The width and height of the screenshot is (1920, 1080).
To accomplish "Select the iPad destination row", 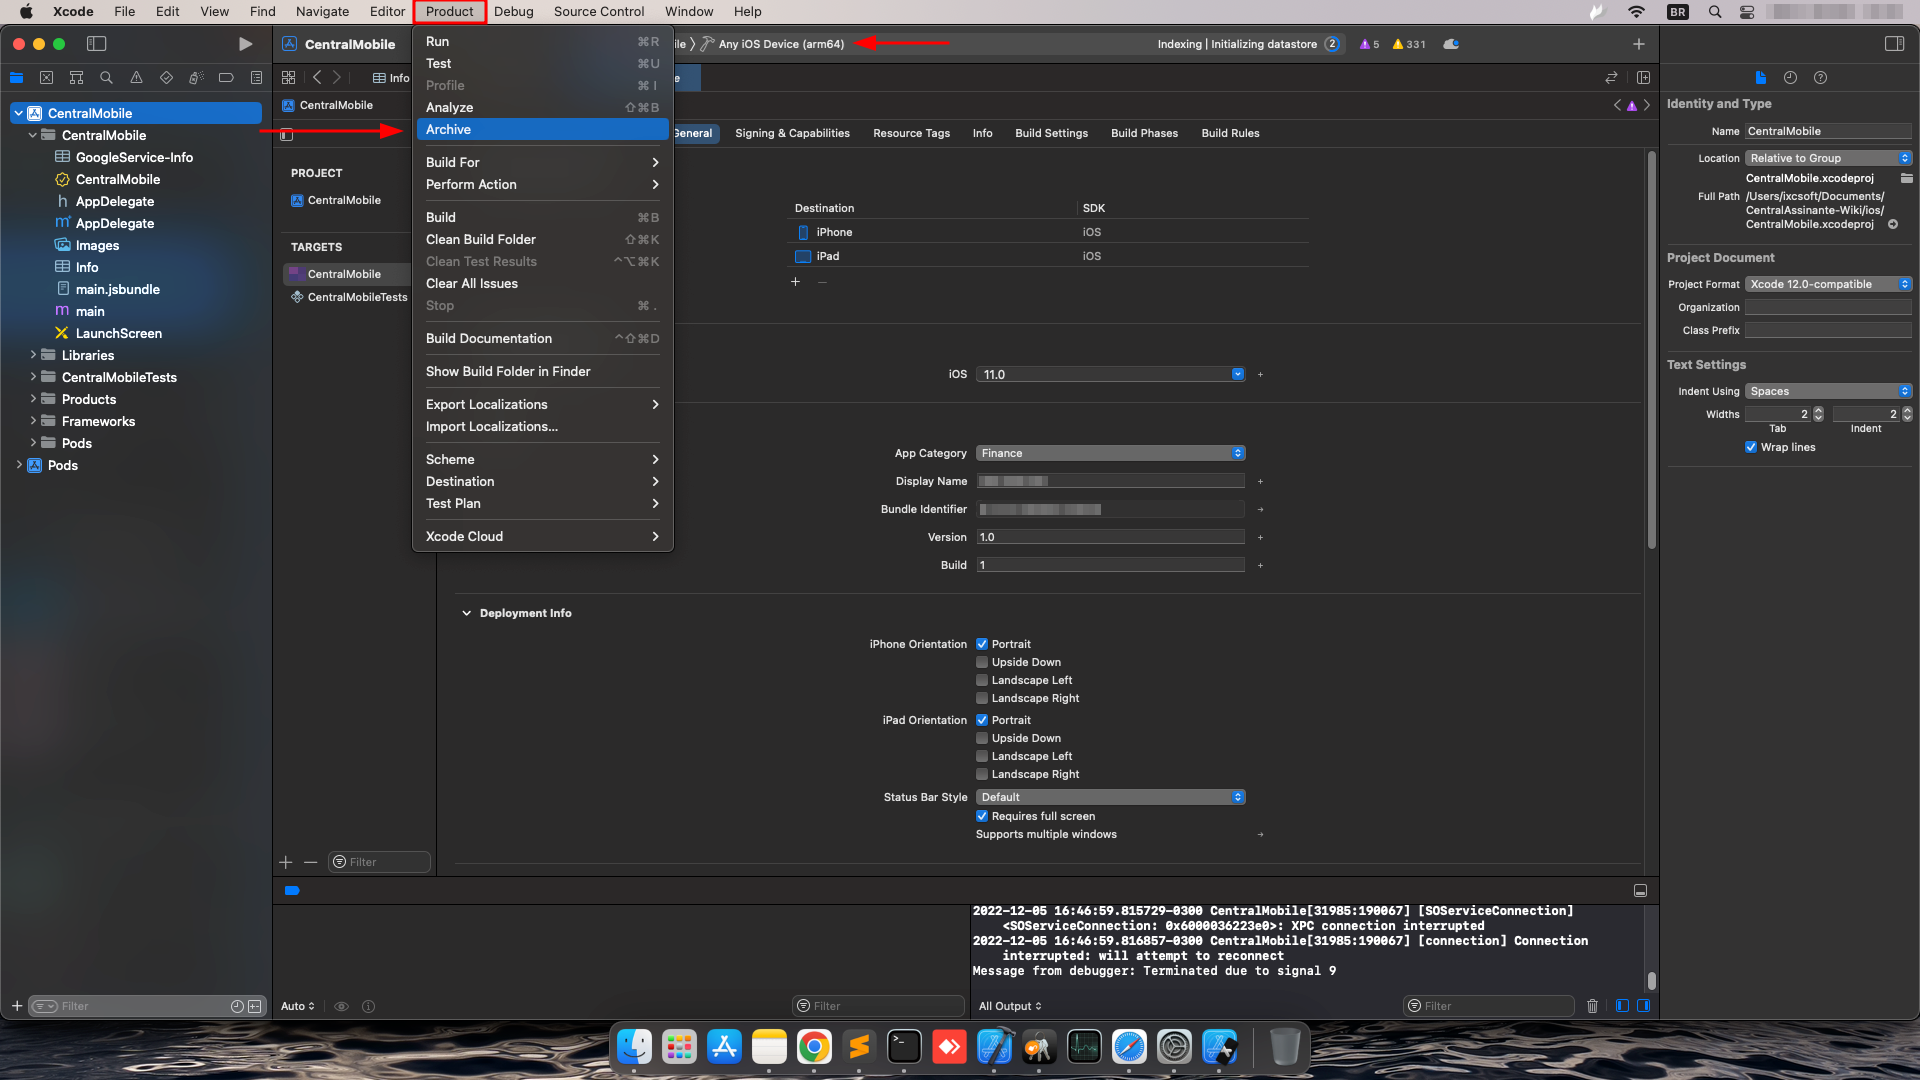I will coord(1050,256).
